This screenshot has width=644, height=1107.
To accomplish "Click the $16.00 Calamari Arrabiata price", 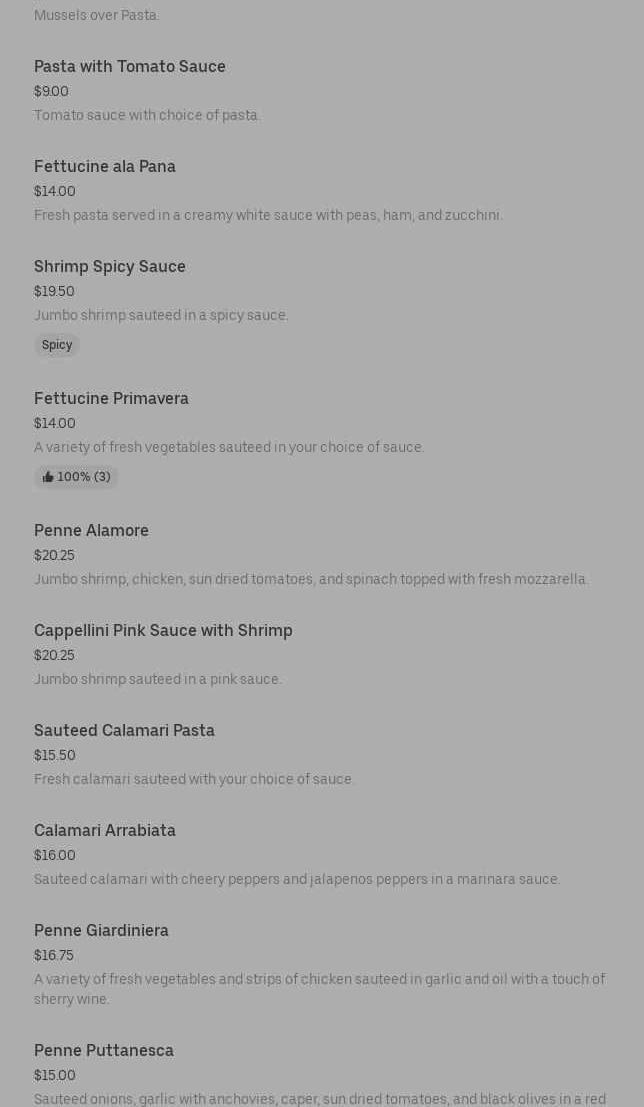I will pos(55,856).
